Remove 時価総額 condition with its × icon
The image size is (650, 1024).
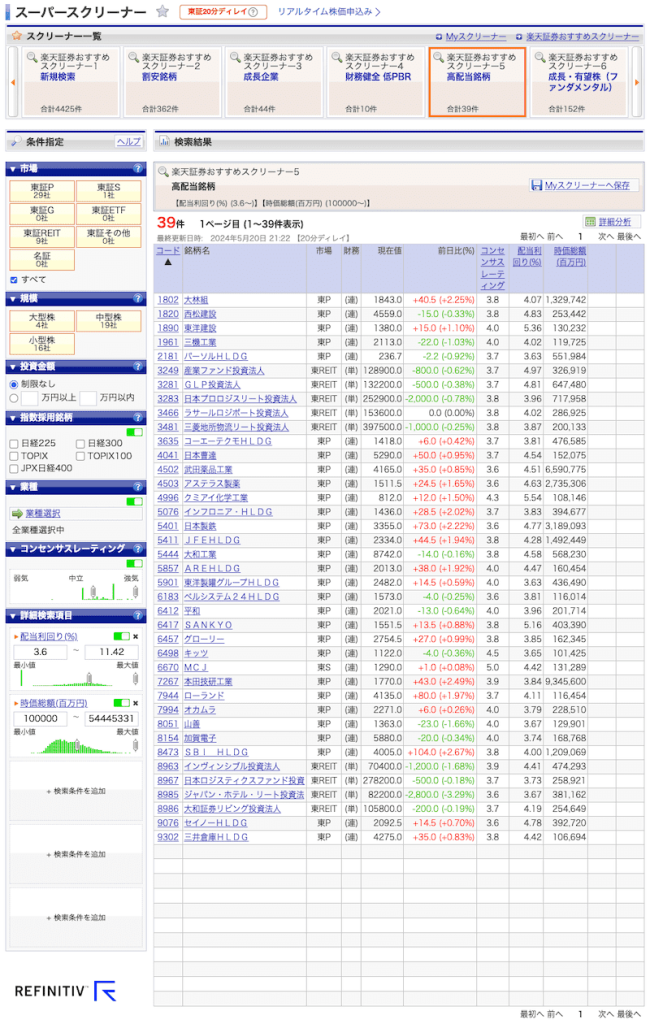(135, 703)
